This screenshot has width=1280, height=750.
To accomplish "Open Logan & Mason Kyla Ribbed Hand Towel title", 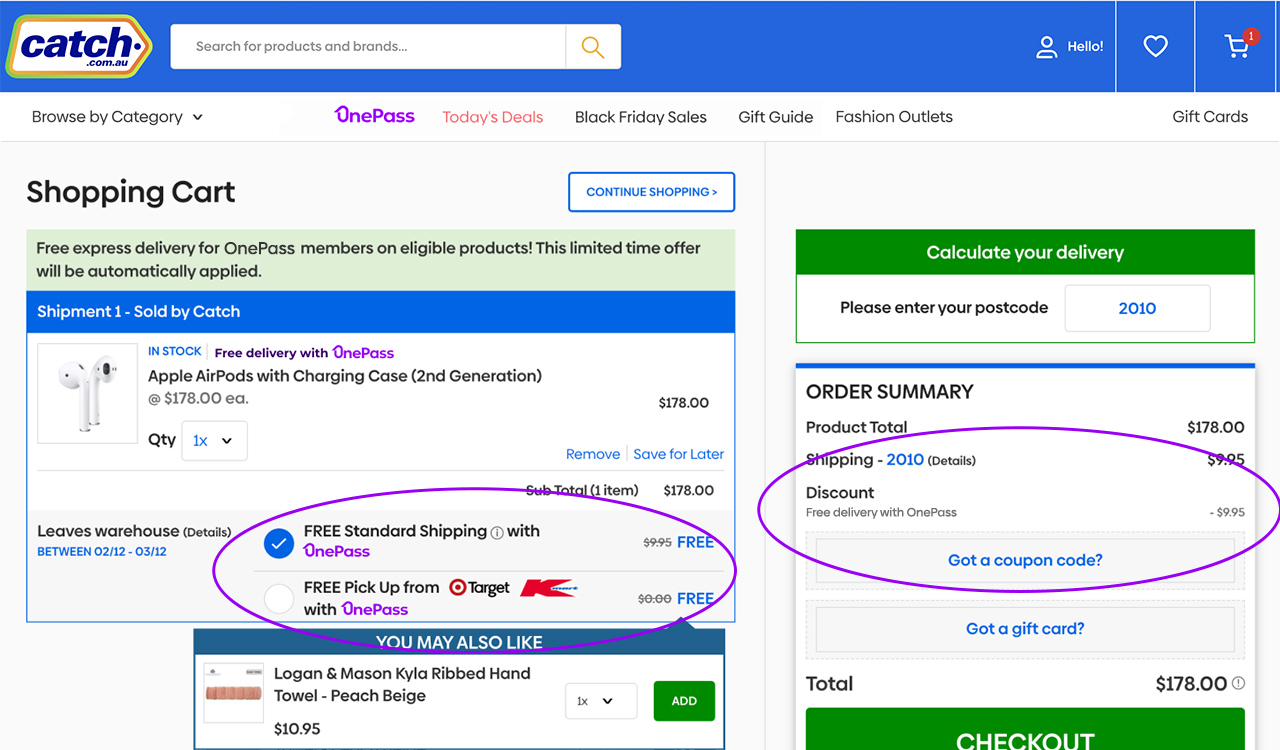I will click(x=402, y=685).
